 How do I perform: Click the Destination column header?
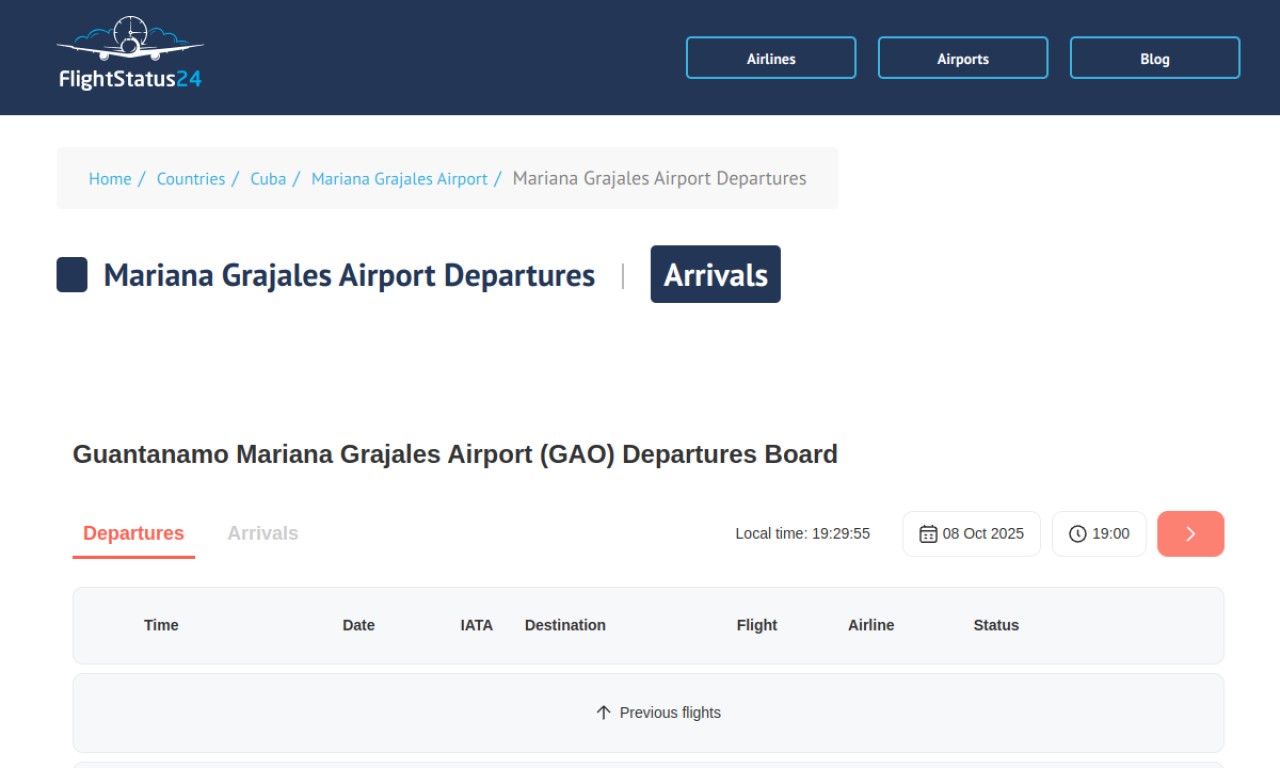point(565,625)
